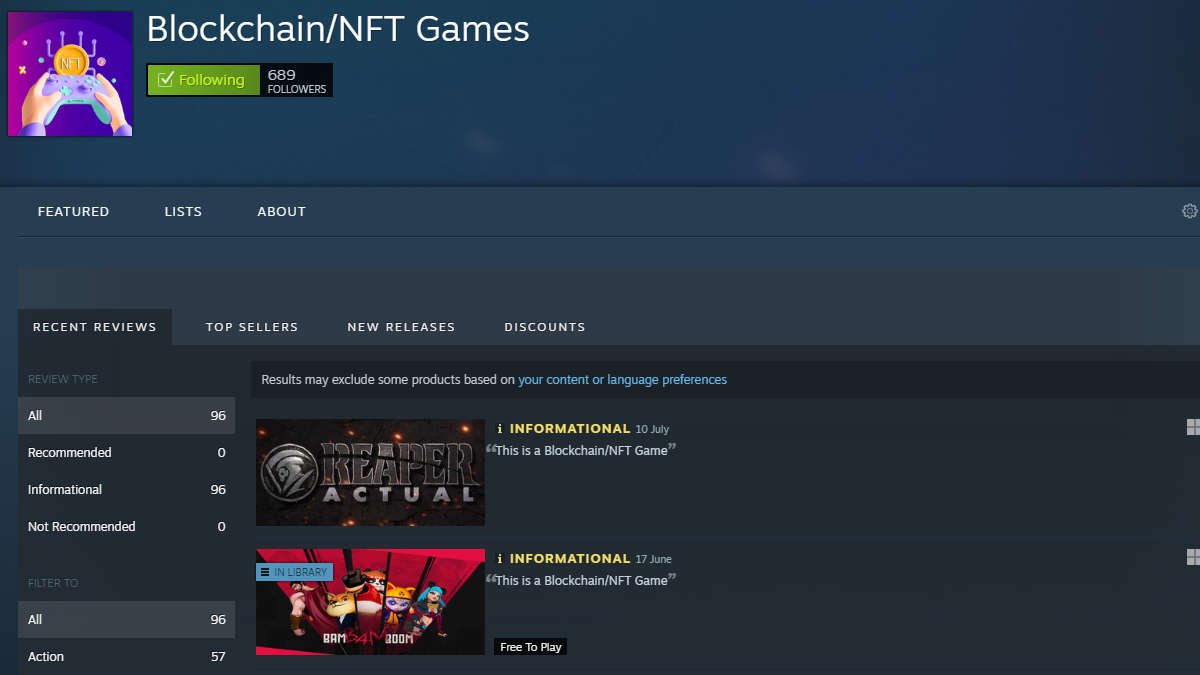
Task: Show the Discounts tab
Action: click(544, 327)
